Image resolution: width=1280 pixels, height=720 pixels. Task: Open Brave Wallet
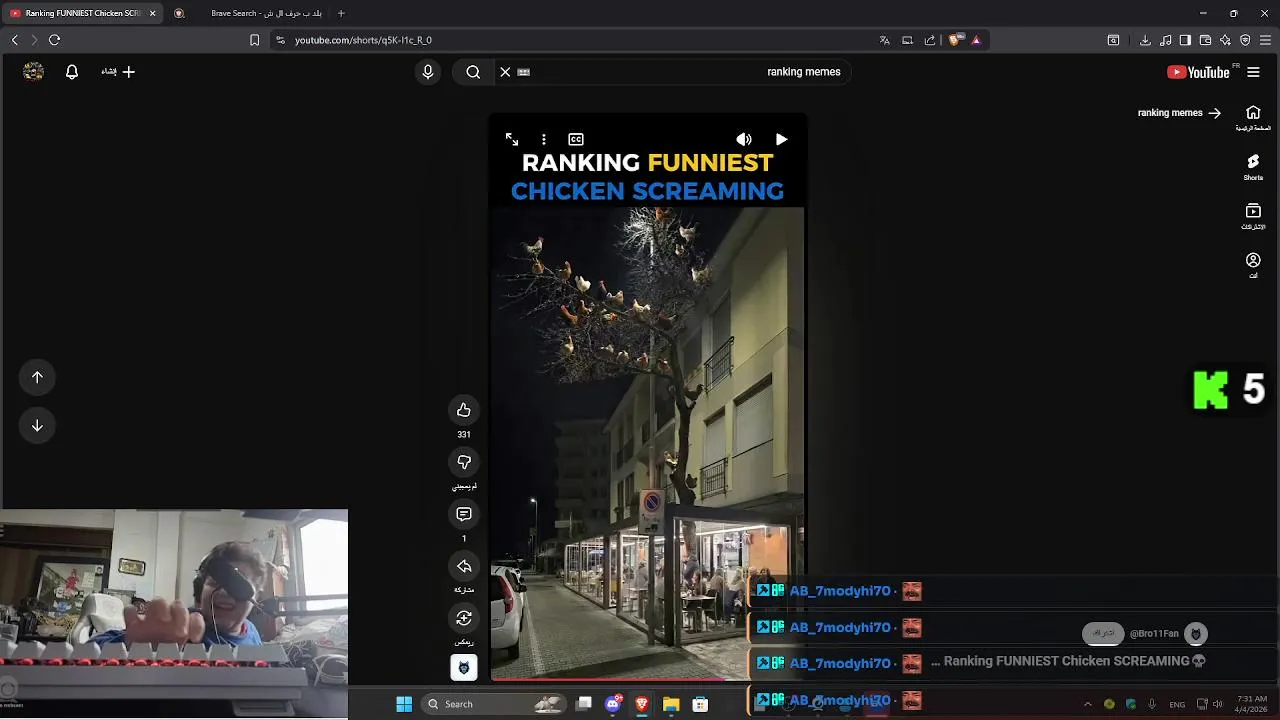pyautogui.click(x=1205, y=40)
